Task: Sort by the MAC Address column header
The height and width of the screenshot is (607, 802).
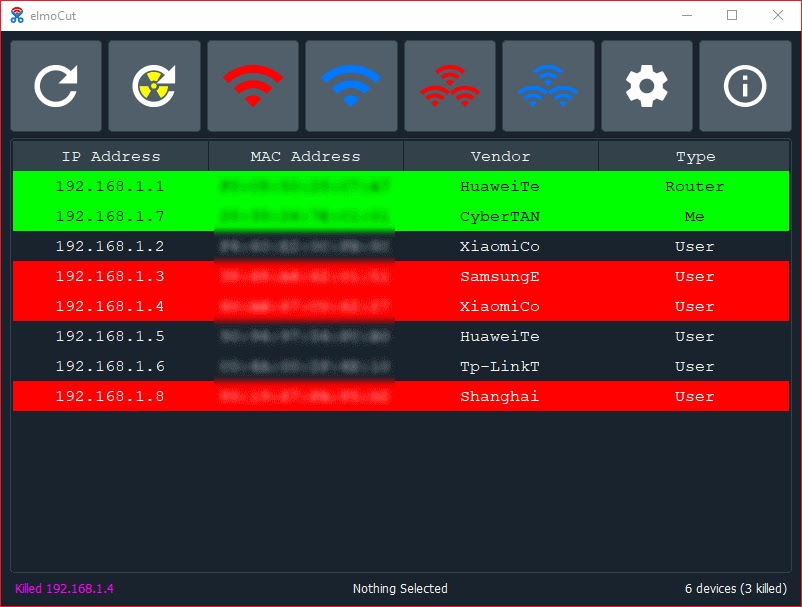Action: [x=305, y=156]
